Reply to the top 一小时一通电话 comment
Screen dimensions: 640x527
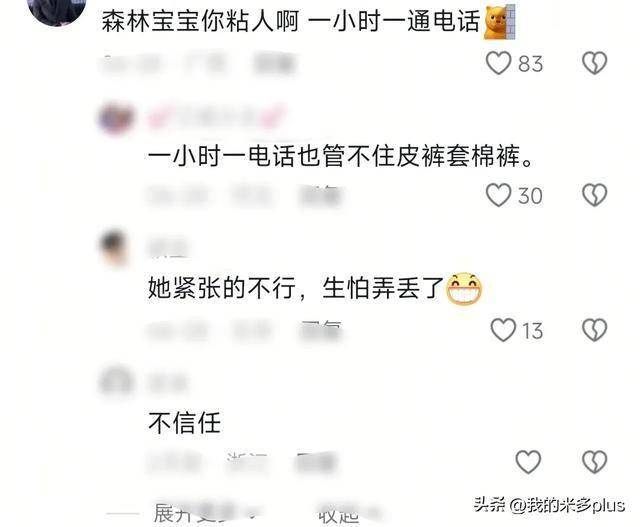click(x=274, y=64)
